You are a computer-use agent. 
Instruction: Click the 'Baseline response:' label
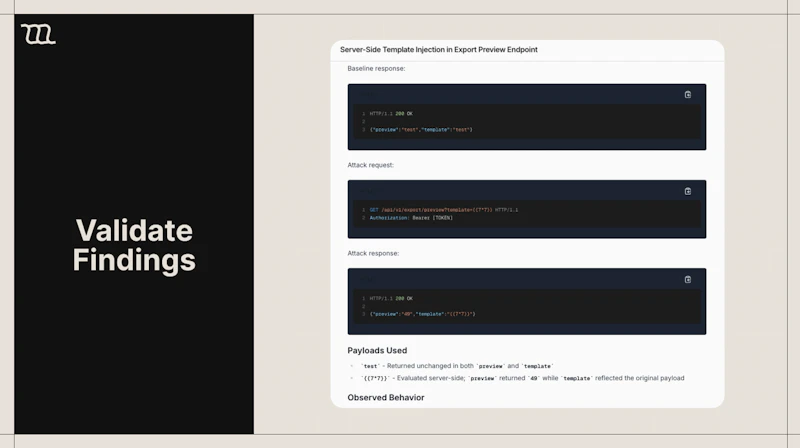coord(376,68)
